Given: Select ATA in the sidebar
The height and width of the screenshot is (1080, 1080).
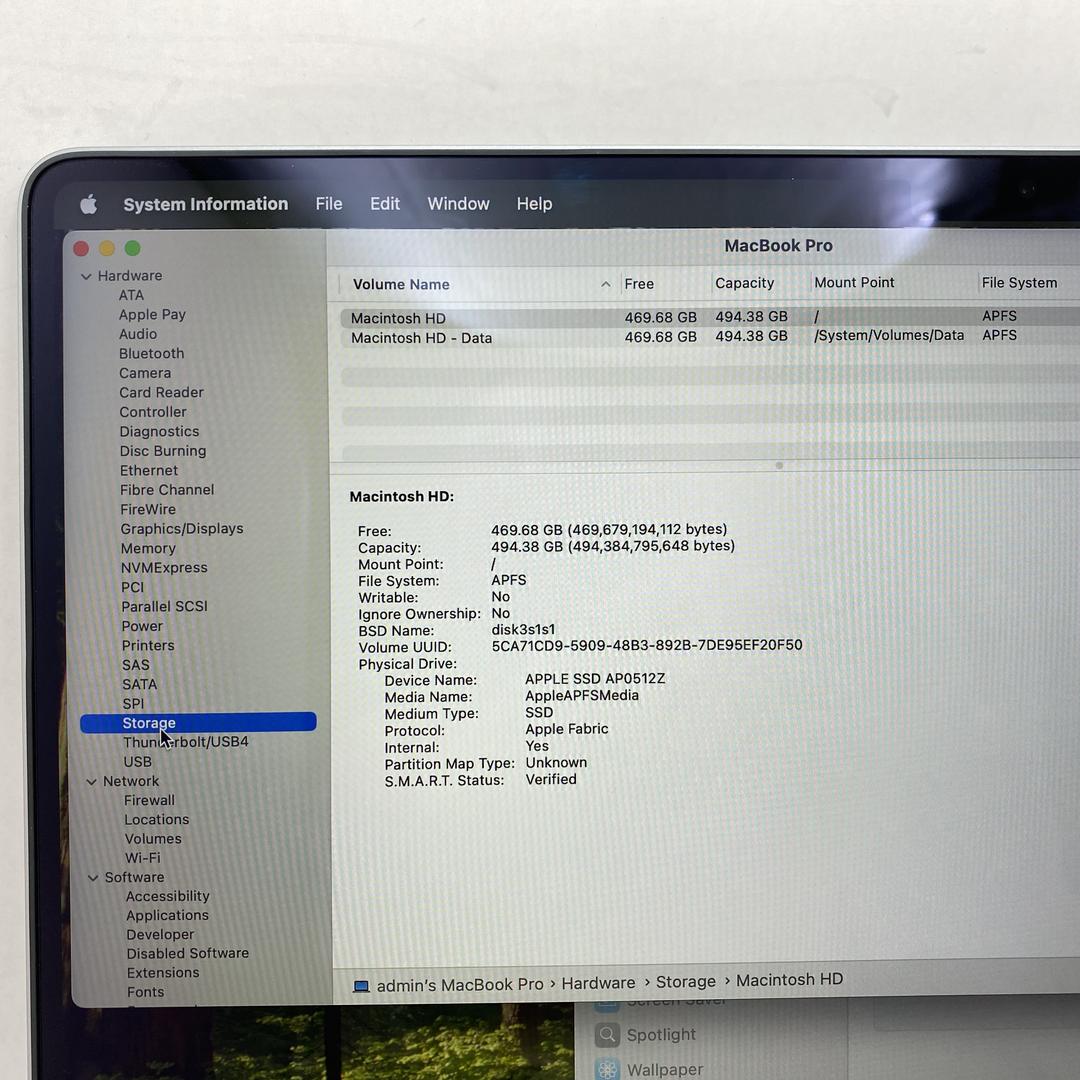Looking at the screenshot, I should (x=131, y=295).
